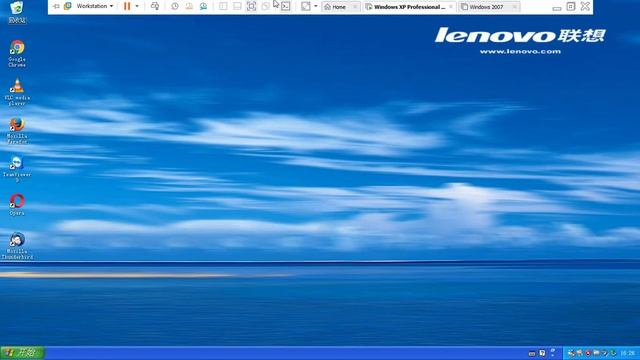Open TeamViewer desktop shortcut
Image resolution: width=640 pixels, height=360 pixels.
click(17, 169)
